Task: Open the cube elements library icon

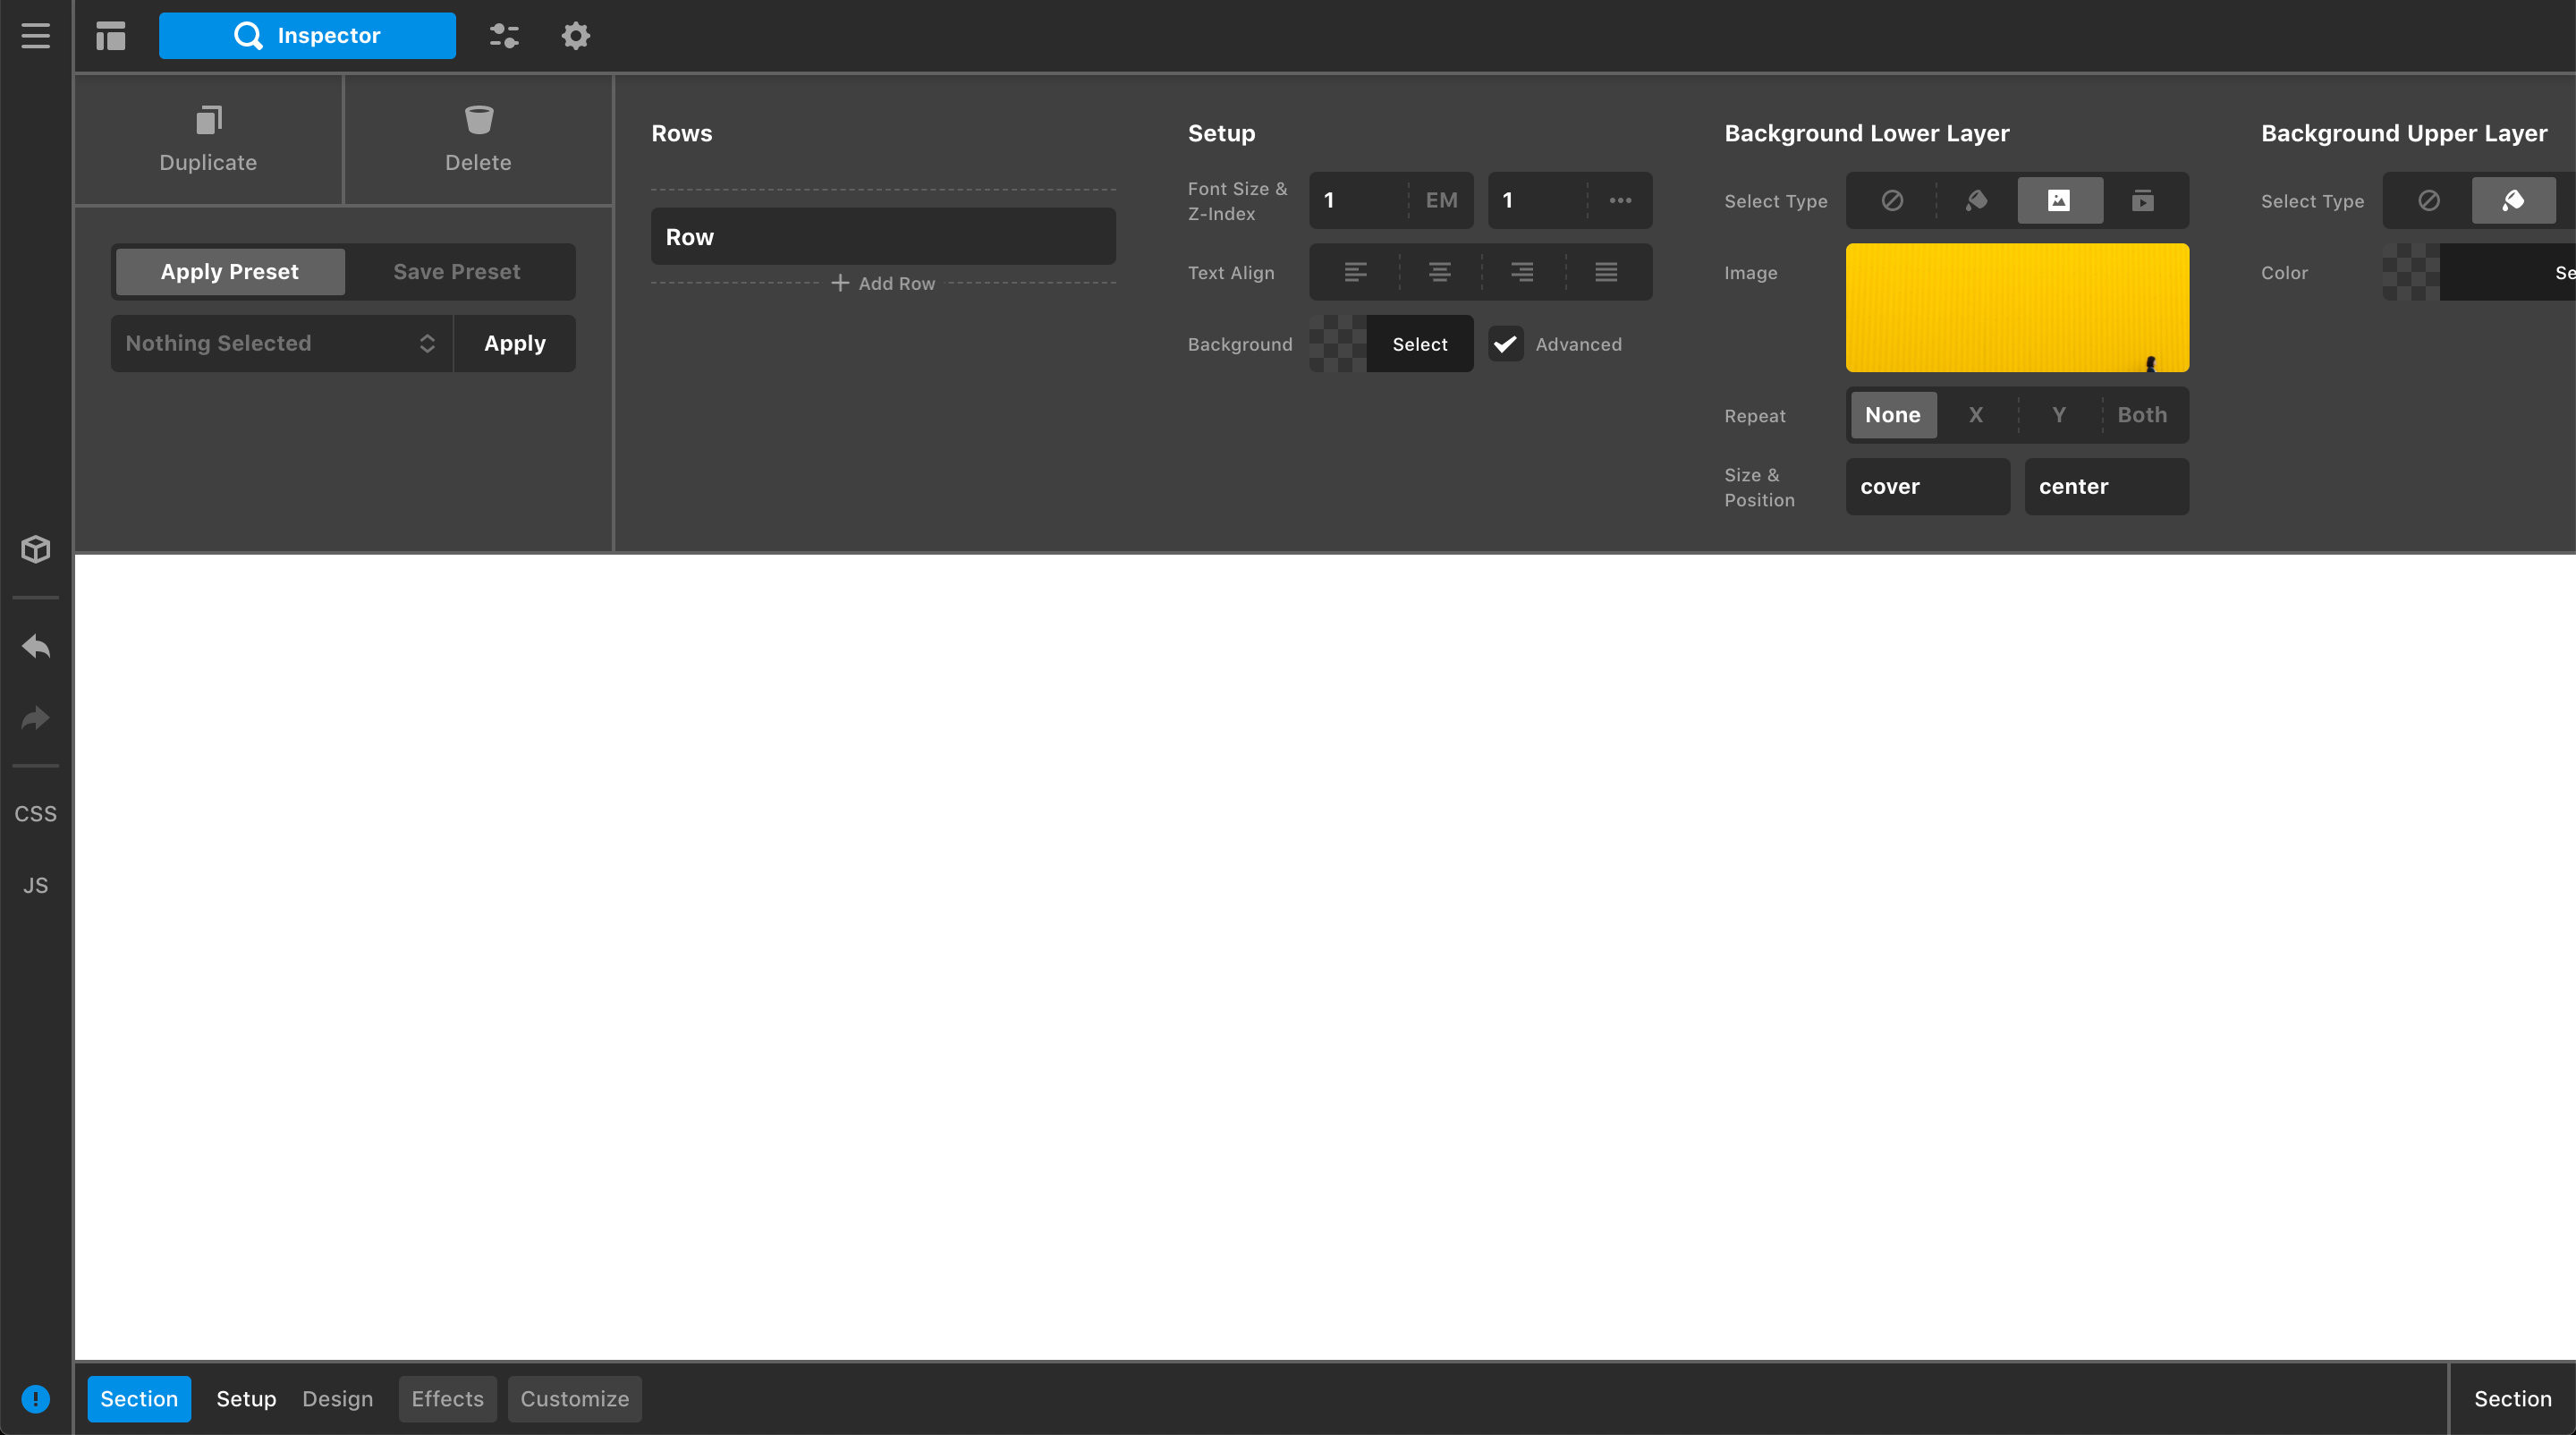Action: [x=35, y=549]
